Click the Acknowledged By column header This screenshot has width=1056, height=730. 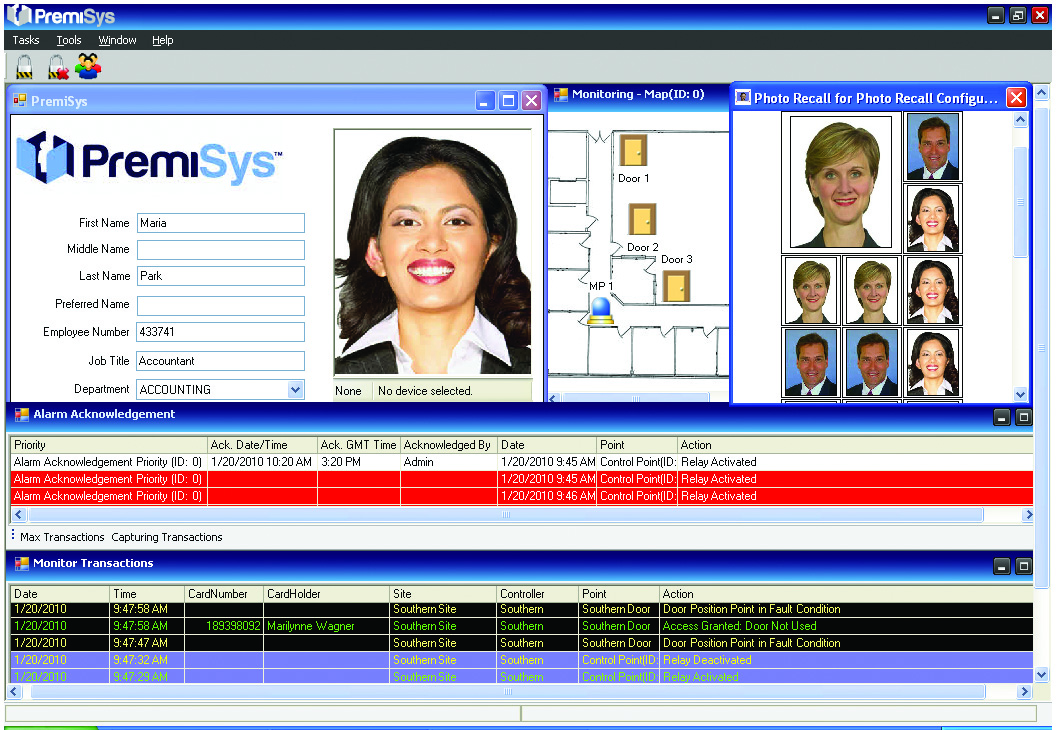tap(447, 445)
